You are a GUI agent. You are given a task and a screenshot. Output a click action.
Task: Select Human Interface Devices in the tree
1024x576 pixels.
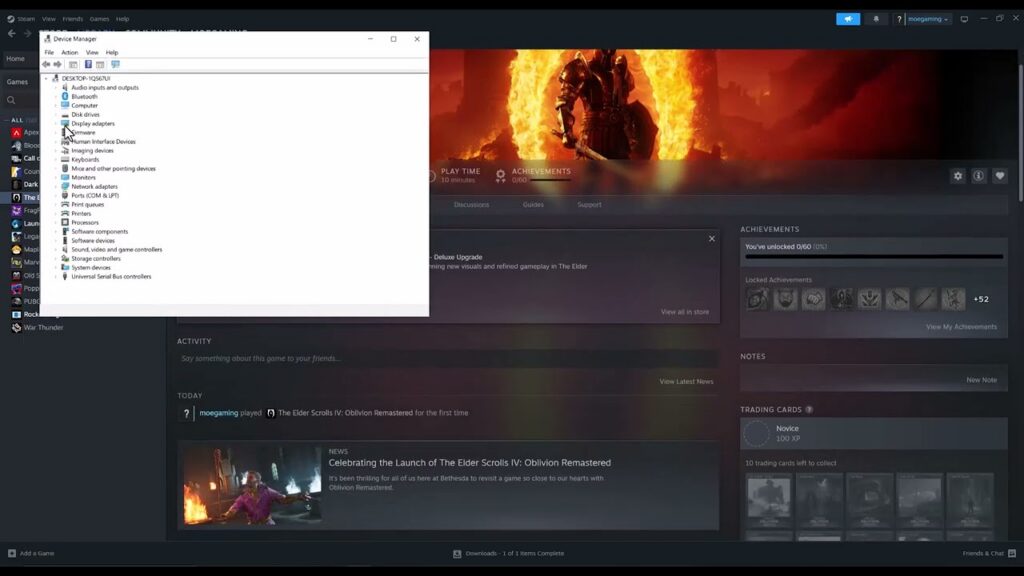(103, 142)
